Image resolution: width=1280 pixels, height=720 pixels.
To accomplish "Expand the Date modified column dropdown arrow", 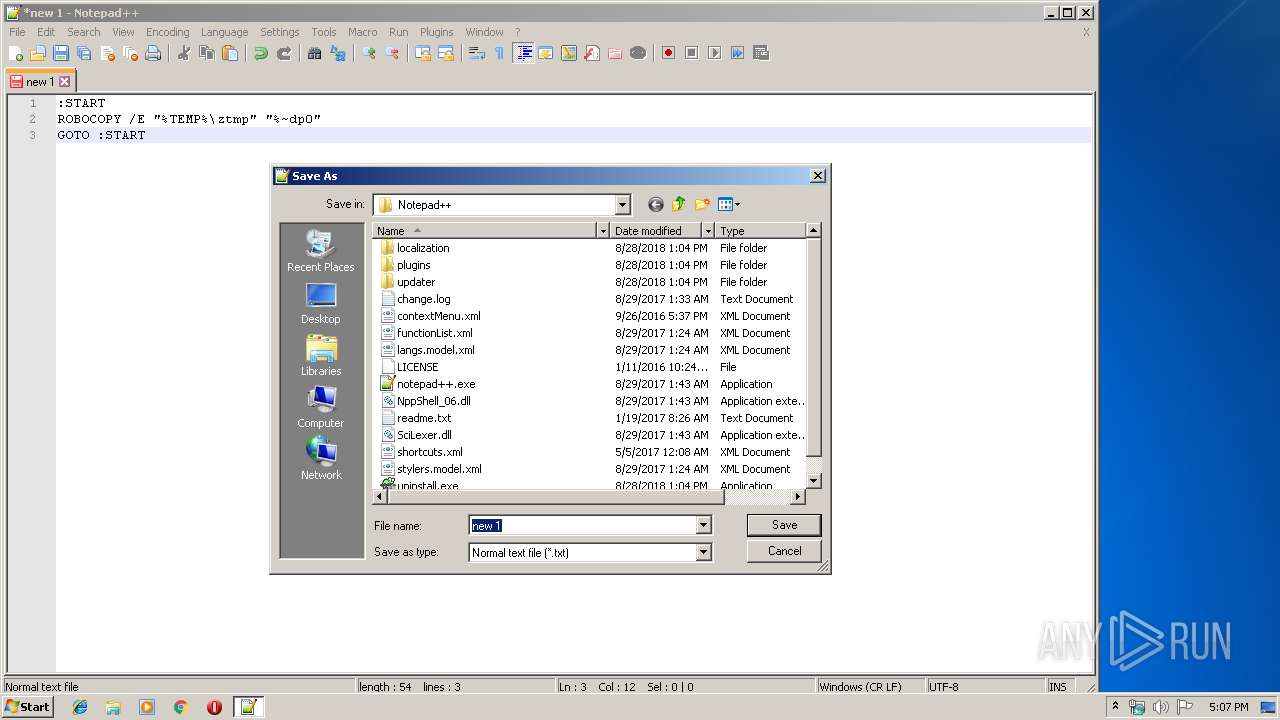I will coord(708,231).
